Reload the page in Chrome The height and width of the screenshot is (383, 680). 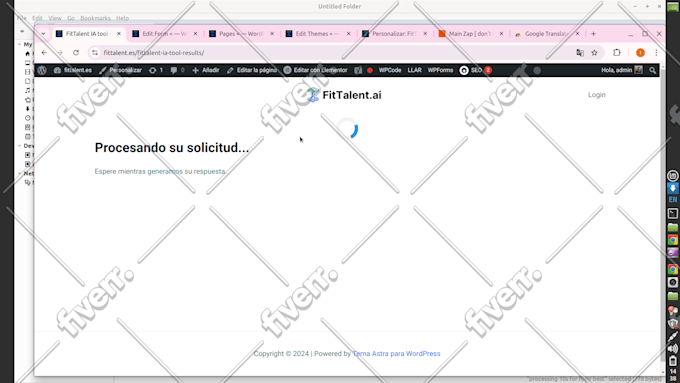coord(76,52)
